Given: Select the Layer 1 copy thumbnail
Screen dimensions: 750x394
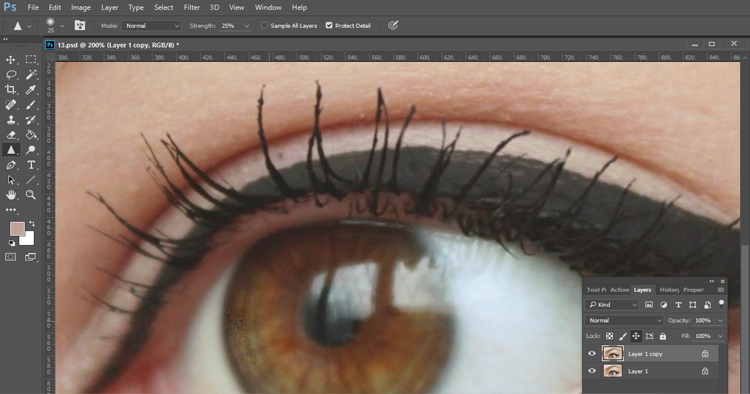Looking at the screenshot, I should [x=613, y=354].
